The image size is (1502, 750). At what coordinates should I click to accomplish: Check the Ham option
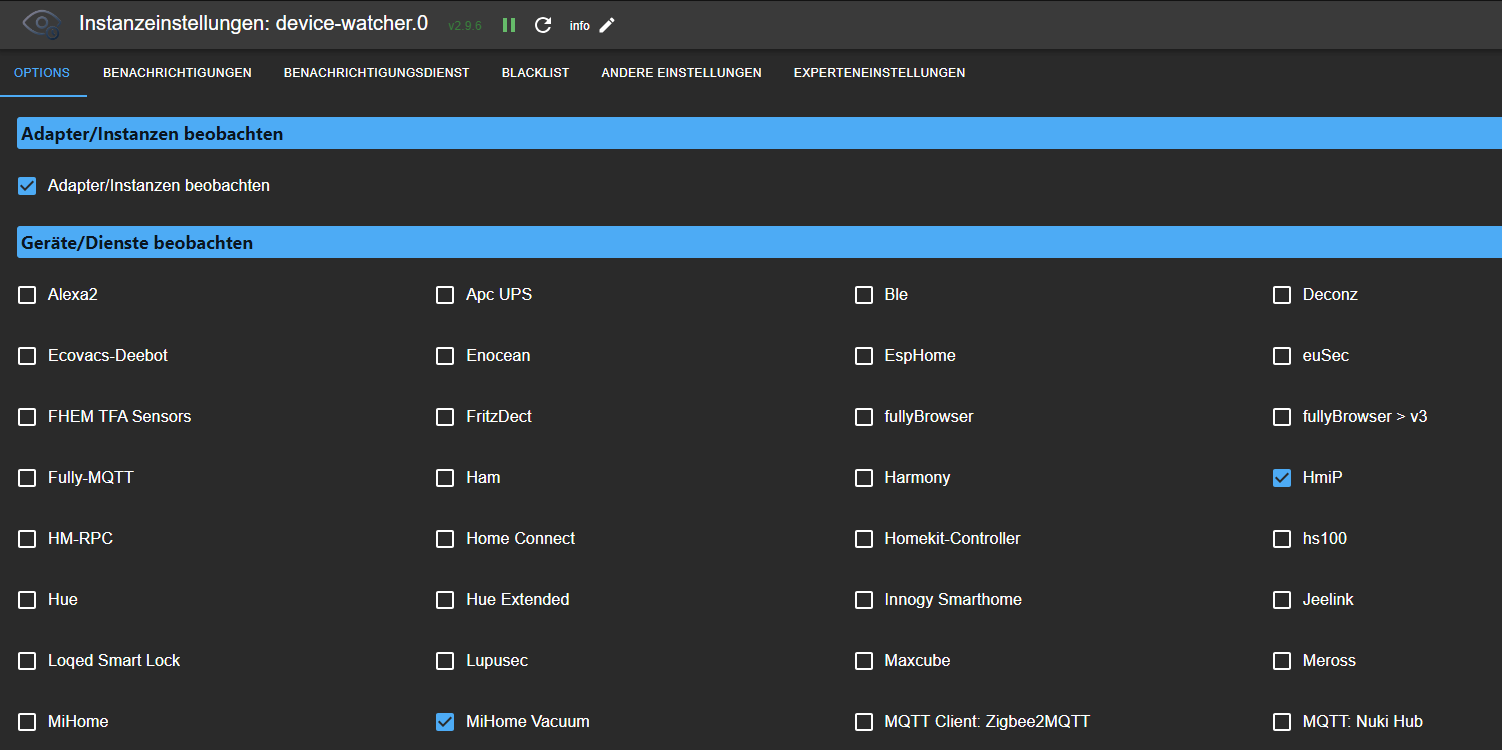pyautogui.click(x=445, y=478)
